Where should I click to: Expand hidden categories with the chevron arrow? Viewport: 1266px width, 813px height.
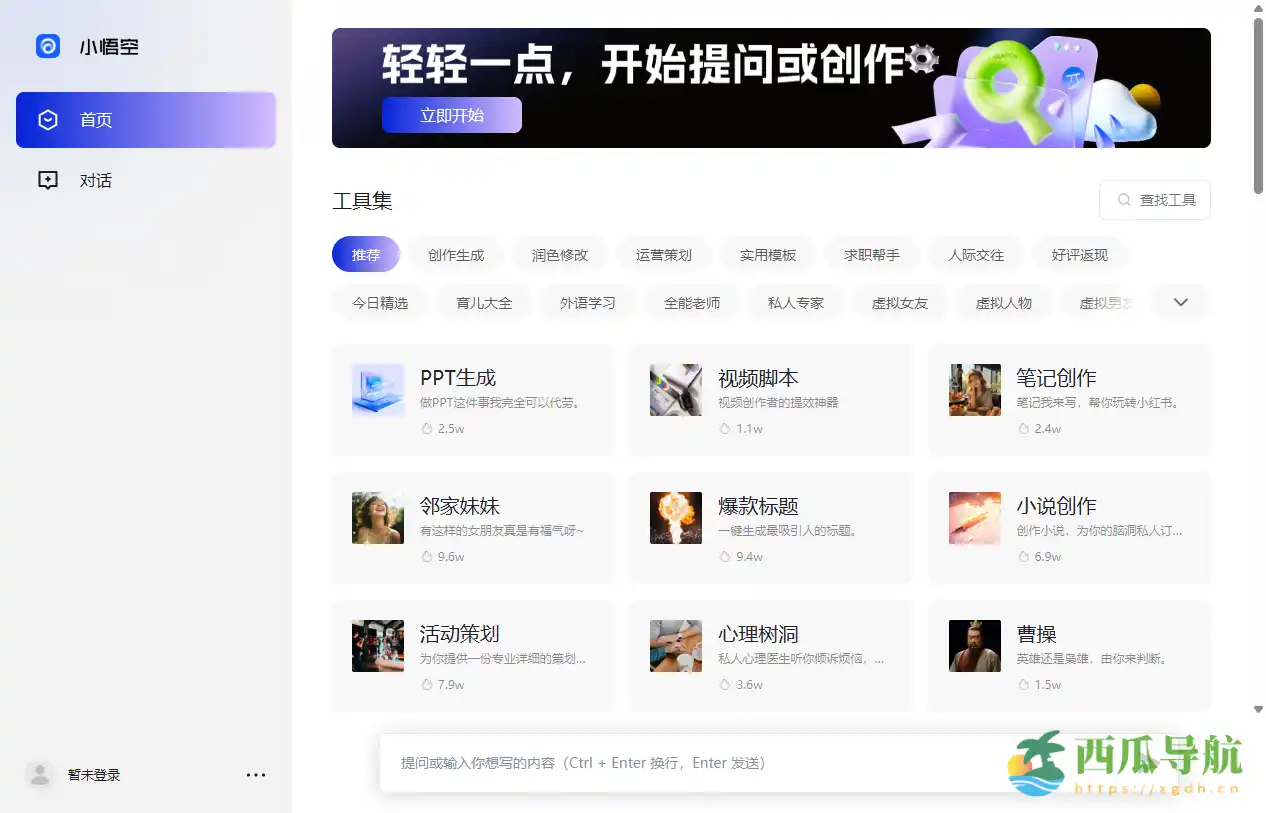1181,301
